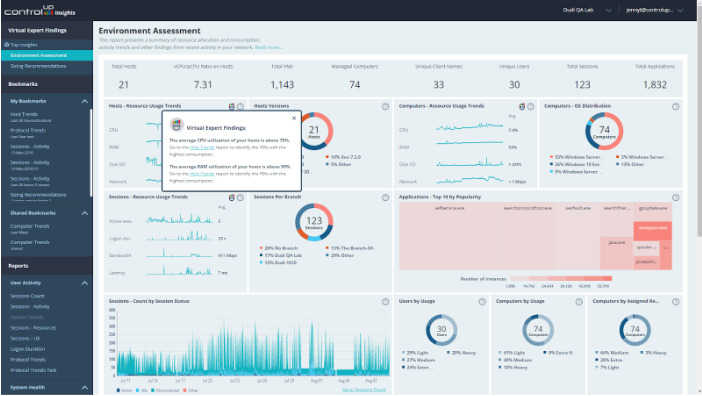Close the Virtual Expert Findings popup

point(294,118)
